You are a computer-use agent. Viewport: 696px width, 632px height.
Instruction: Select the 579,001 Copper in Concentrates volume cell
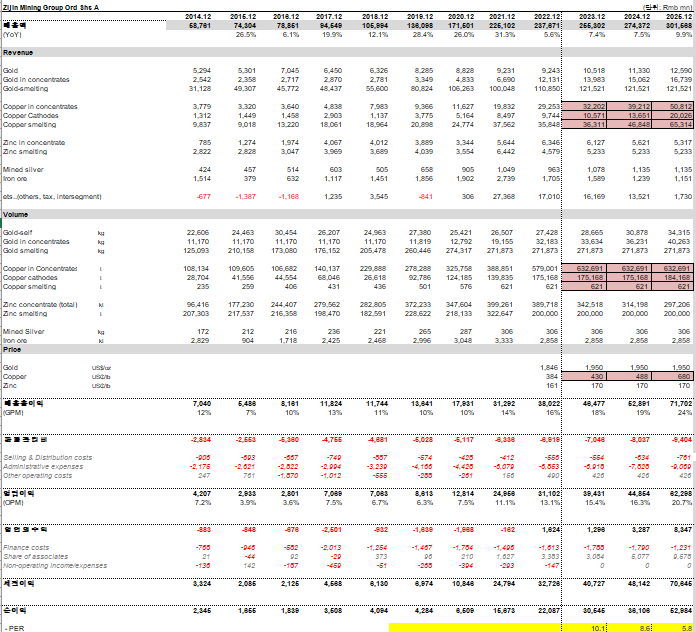545,269
